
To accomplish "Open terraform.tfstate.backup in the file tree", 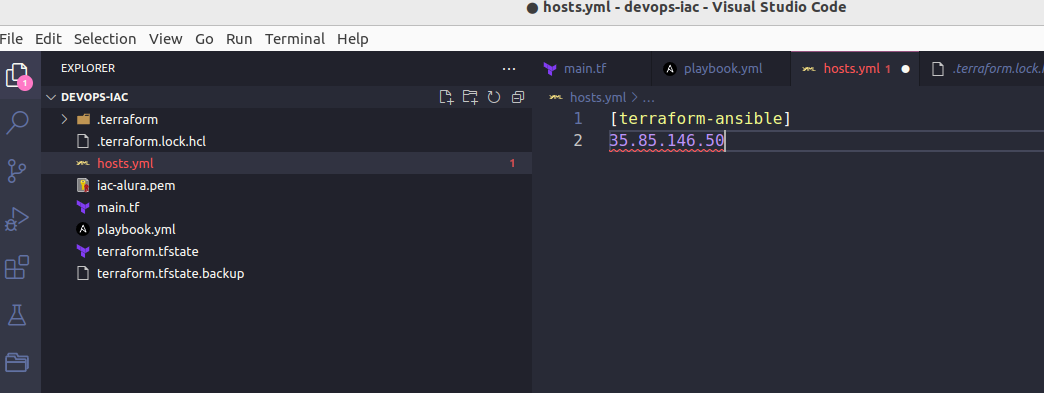I will click(286, 274).
